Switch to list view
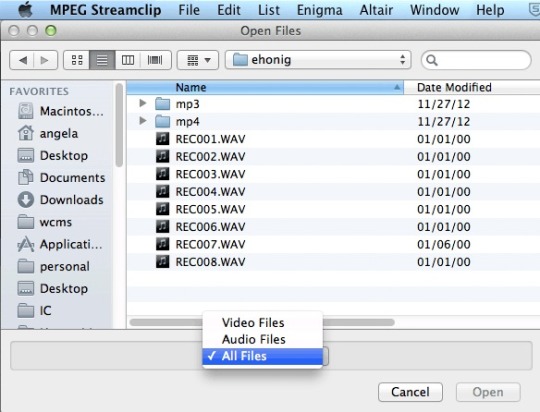The height and width of the screenshot is (412, 540). (102, 60)
